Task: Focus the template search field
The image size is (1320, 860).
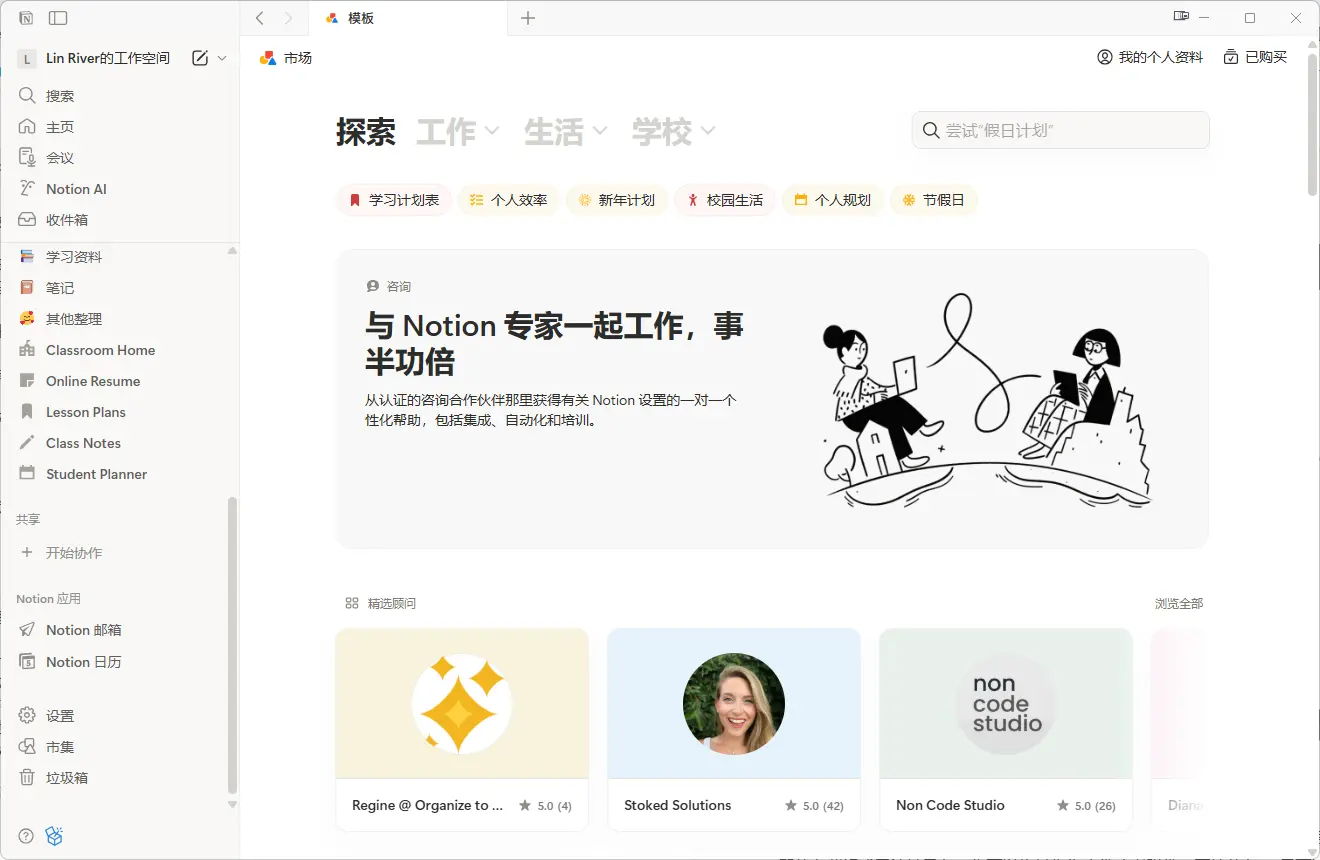Action: 1061,130
